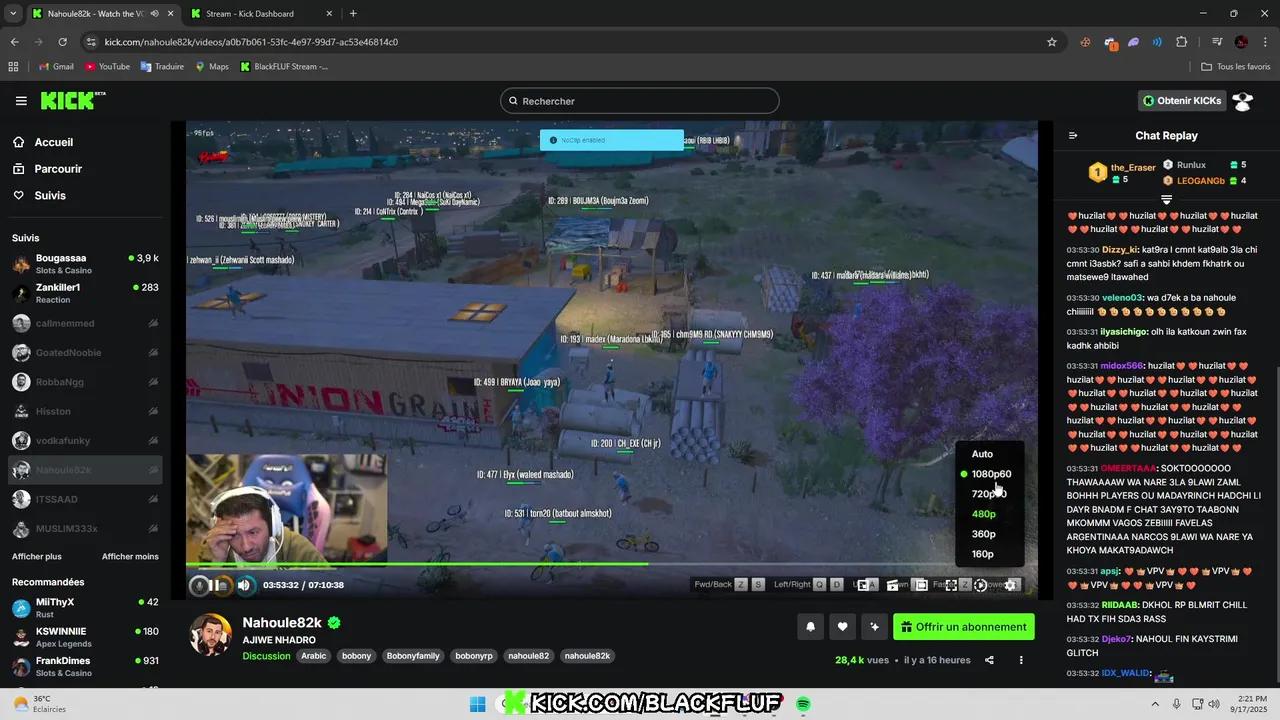Open the vodkafunky followed channel
This screenshot has width=1280, height=720.
coord(85,440)
